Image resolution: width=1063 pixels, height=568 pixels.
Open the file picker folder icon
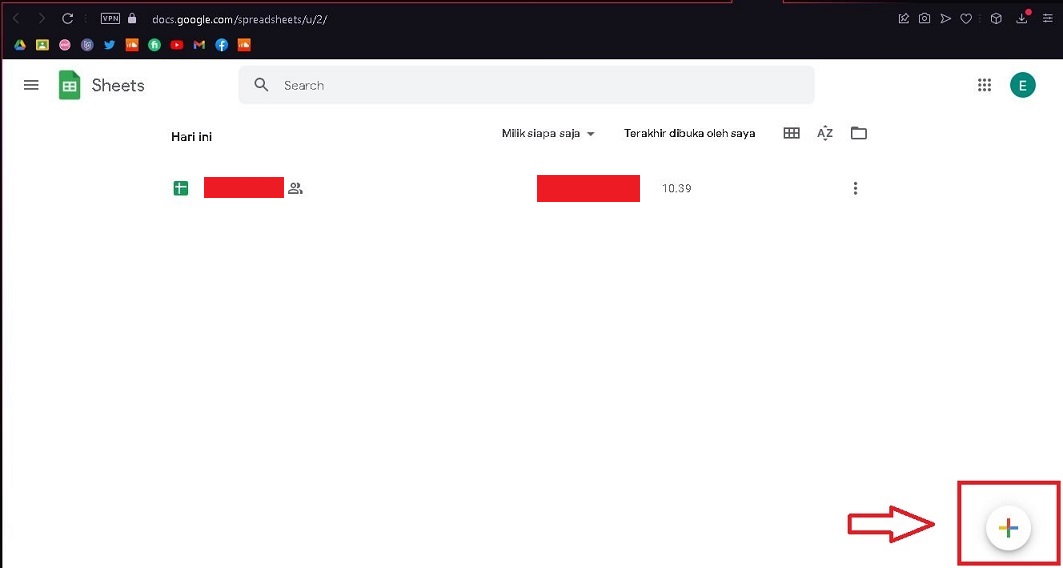point(858,133)
